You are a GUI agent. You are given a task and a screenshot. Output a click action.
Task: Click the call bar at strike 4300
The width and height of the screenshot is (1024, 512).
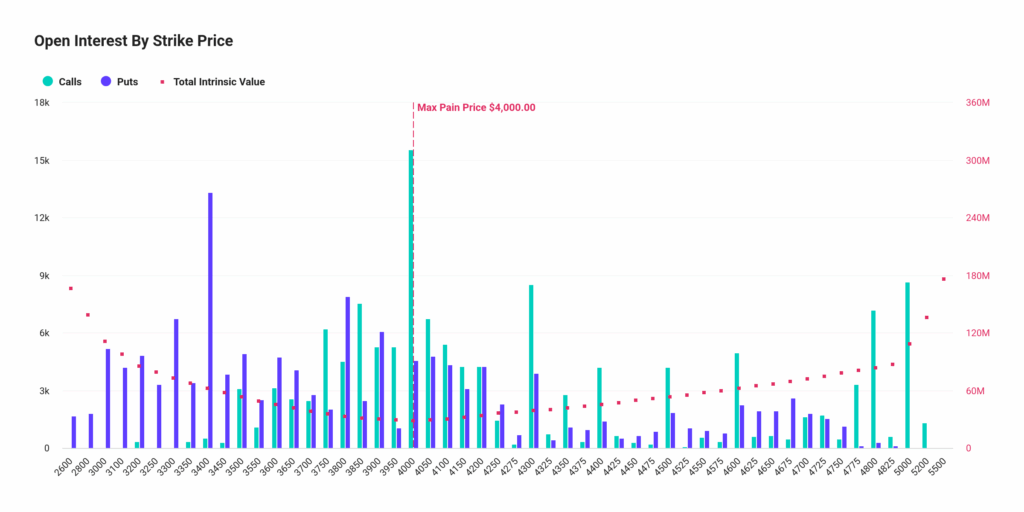(x=531, y=367)
